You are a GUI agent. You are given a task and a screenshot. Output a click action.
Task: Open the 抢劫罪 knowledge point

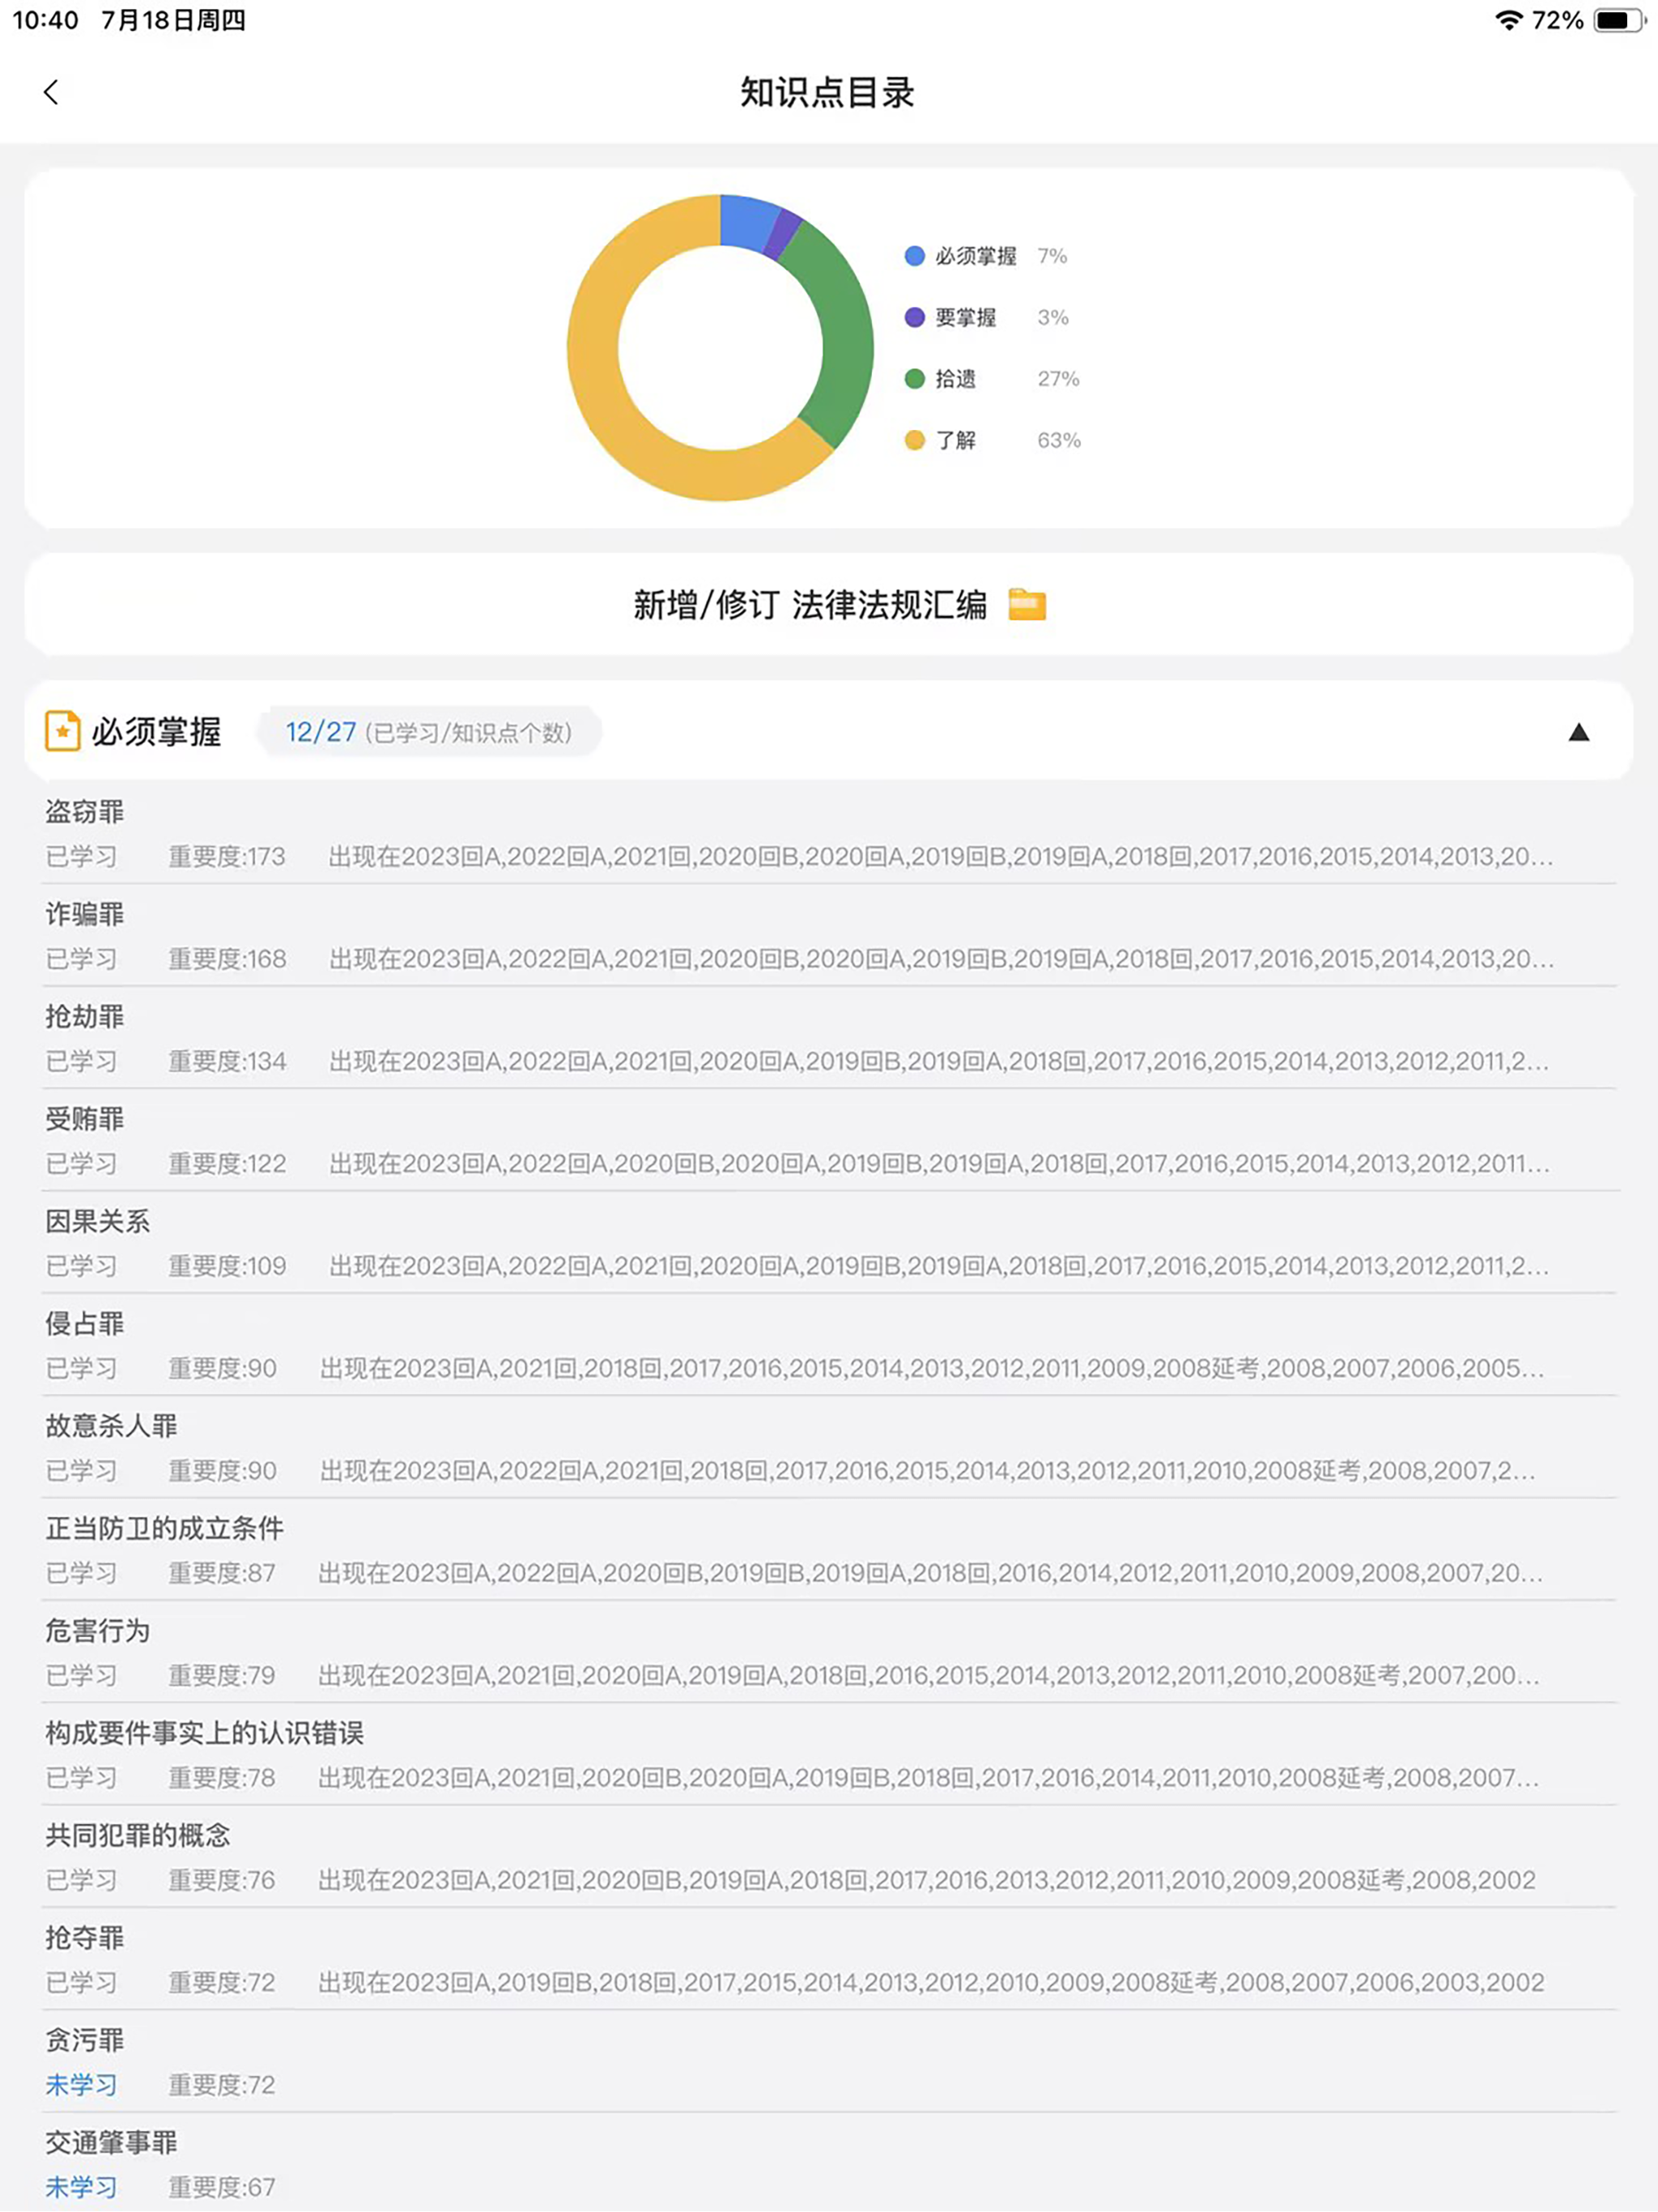(829, 1038)
